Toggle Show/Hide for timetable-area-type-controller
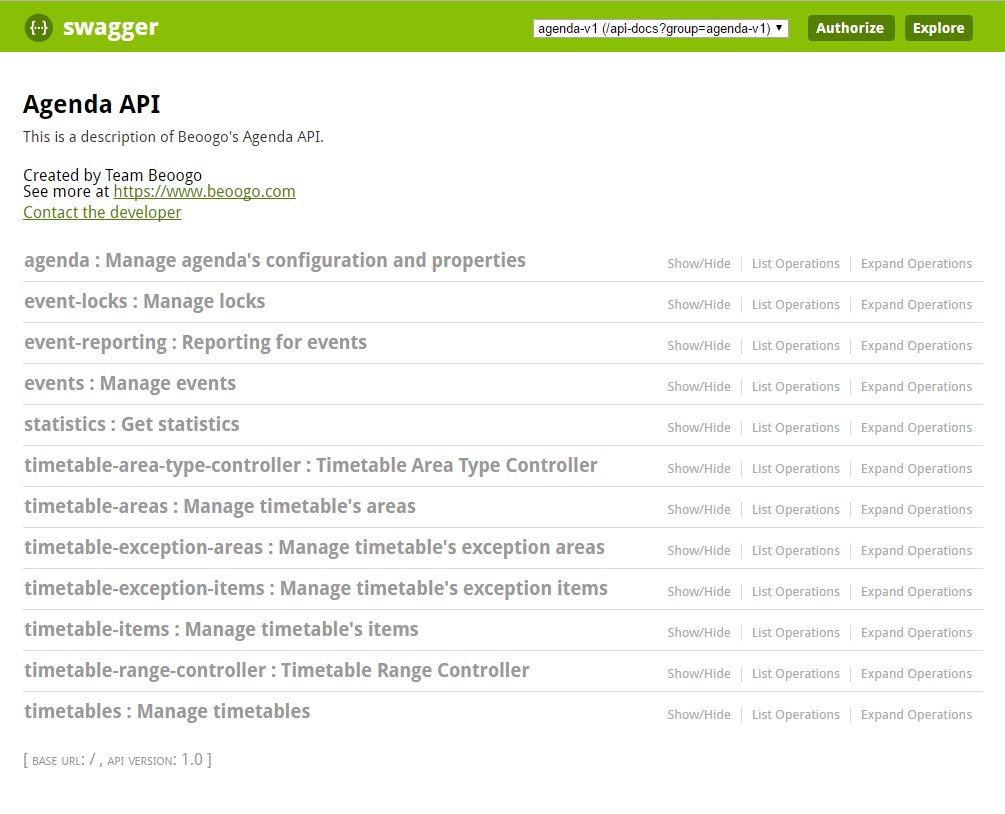The image size is (1005, 814). click(699, 469)
